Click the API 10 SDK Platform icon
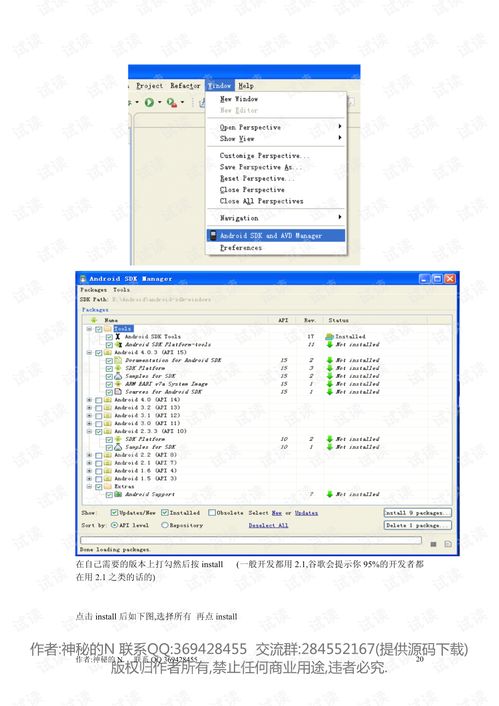499x706 pixels. point(118,439)
